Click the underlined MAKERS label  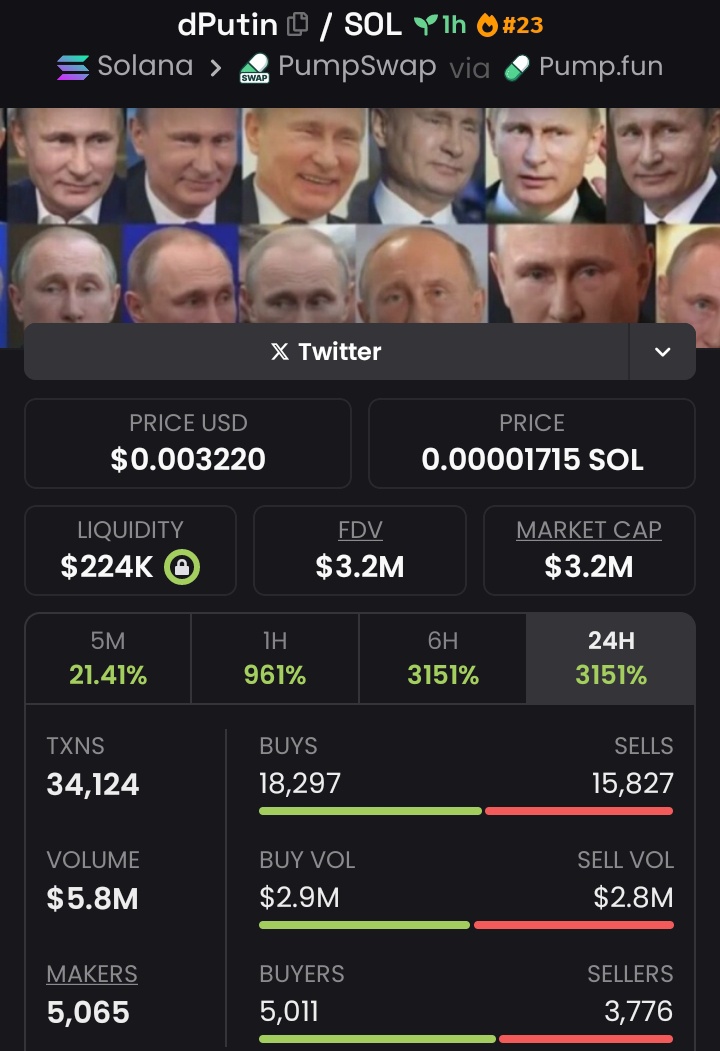(x=92, y=974)
